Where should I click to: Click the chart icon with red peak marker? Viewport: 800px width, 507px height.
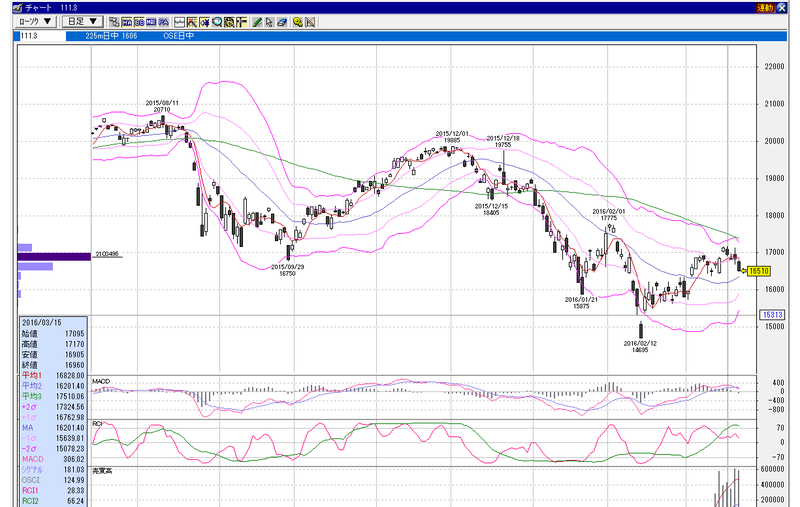pyautogui.click(x=192, y=22)
